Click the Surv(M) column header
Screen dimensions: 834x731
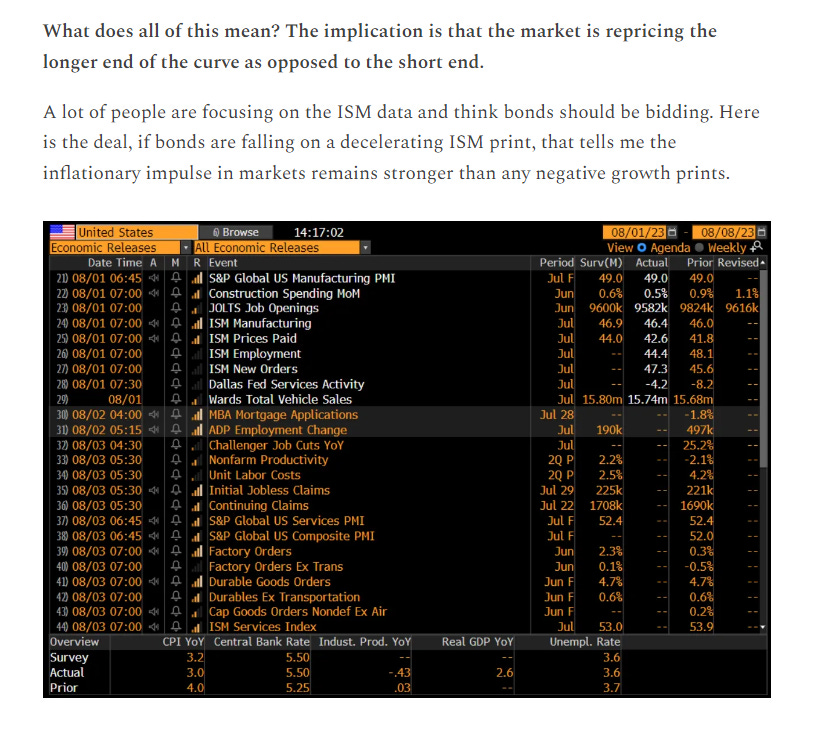(601, 262)
